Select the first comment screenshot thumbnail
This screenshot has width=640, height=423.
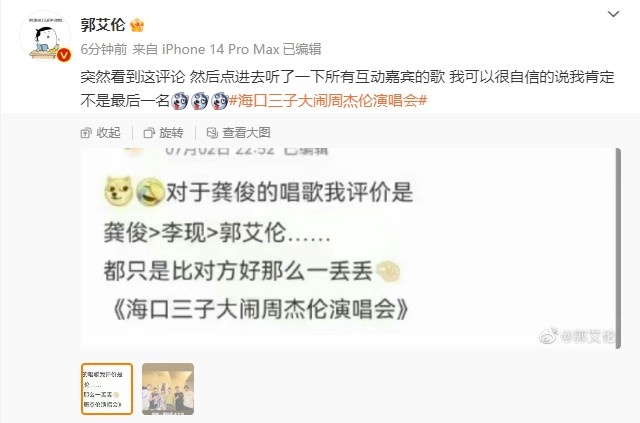(x=107, y=389)
